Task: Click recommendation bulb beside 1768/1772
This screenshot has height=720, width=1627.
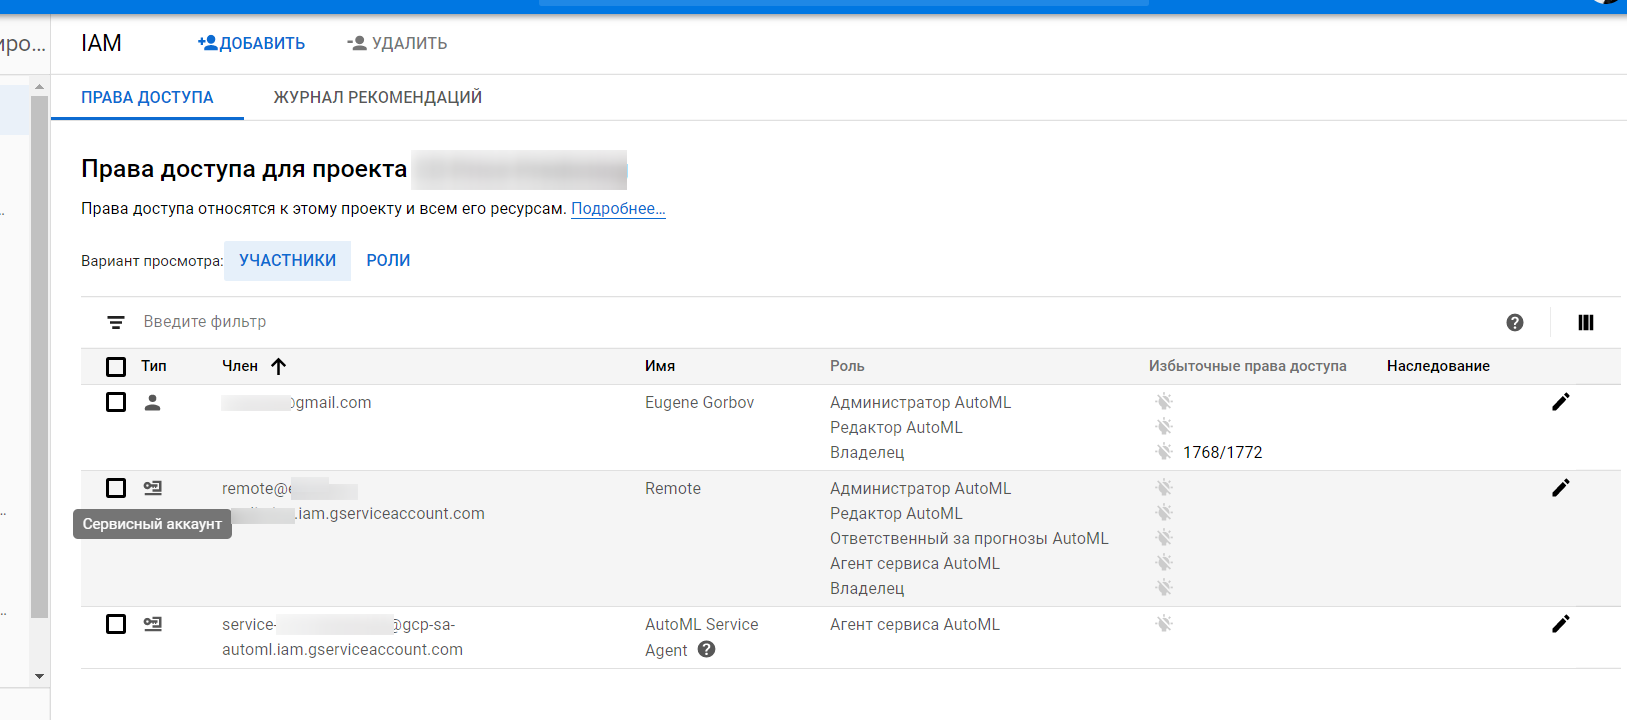Action: (x=1164, y=451)
